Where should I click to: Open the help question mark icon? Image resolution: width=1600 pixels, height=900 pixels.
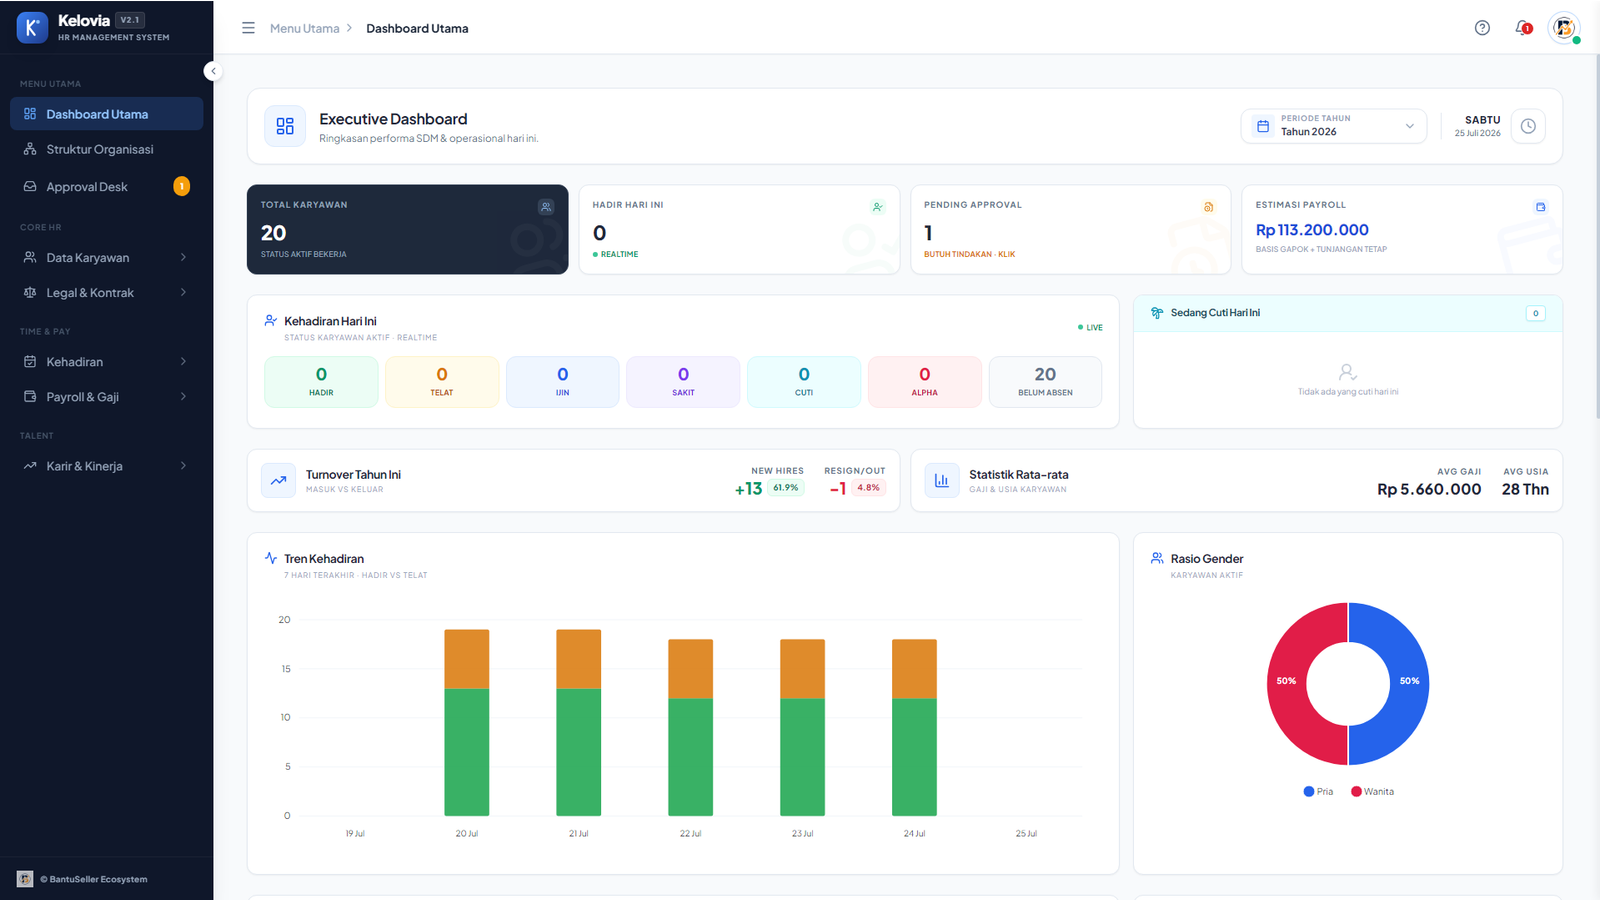pyautogui.click(x=1482, y=28)
